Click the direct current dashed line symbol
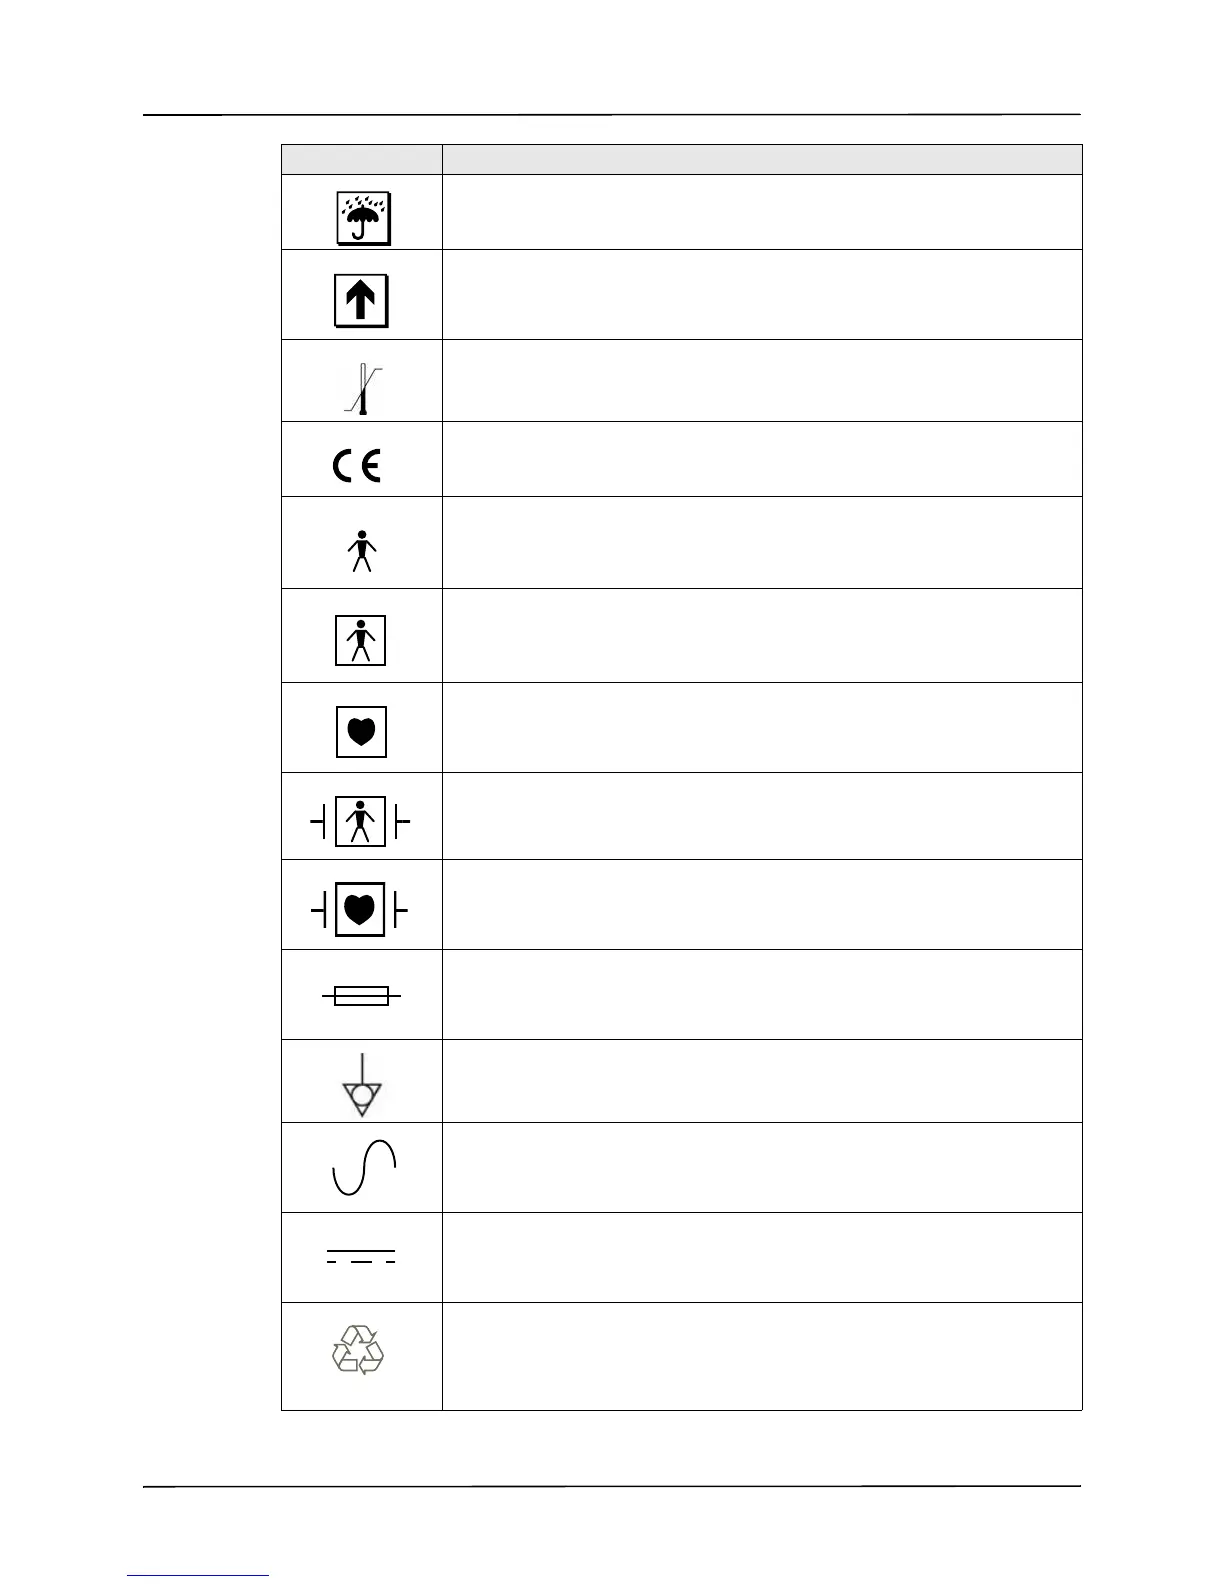The height and width of the screenshot is (1584, 1224). pos(361,1256)
